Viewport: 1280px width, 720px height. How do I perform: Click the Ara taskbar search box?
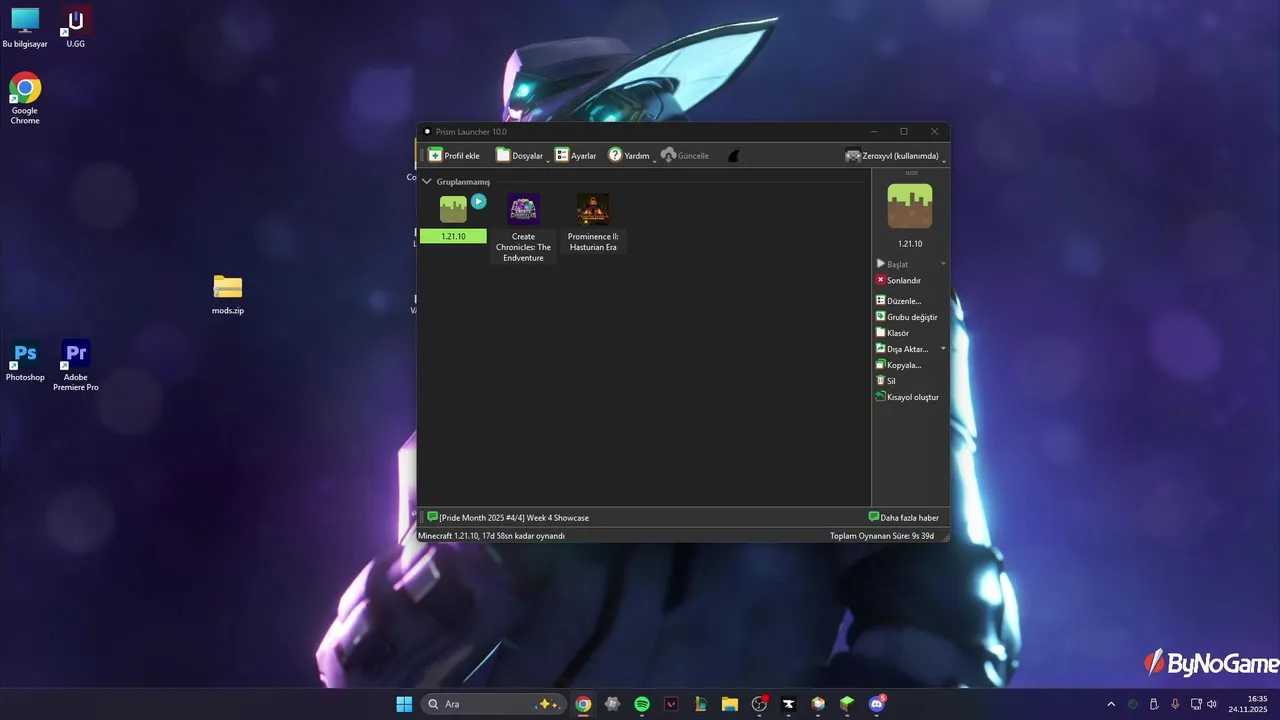(493, 704)
